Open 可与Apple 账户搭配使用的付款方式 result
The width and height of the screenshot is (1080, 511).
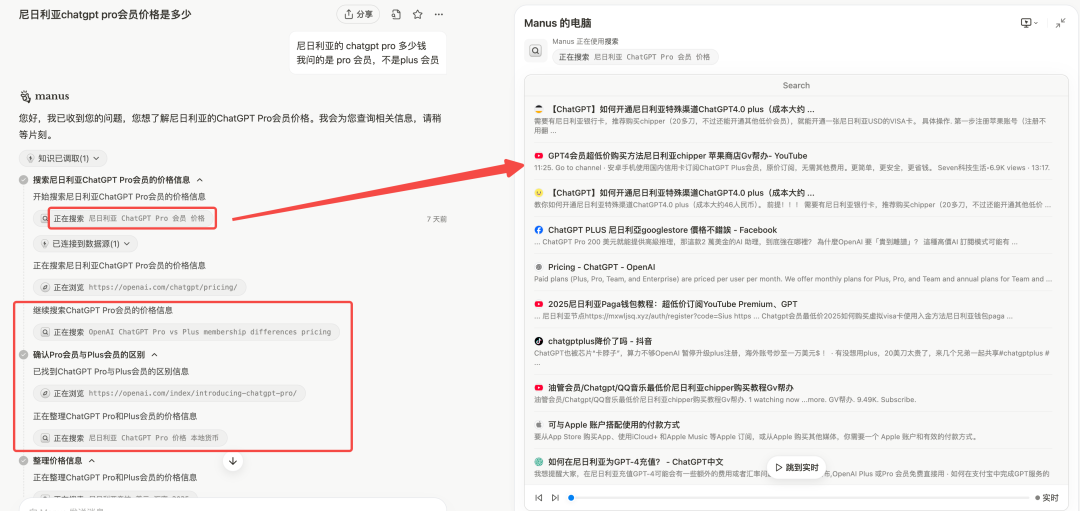(x=614, y=424)
